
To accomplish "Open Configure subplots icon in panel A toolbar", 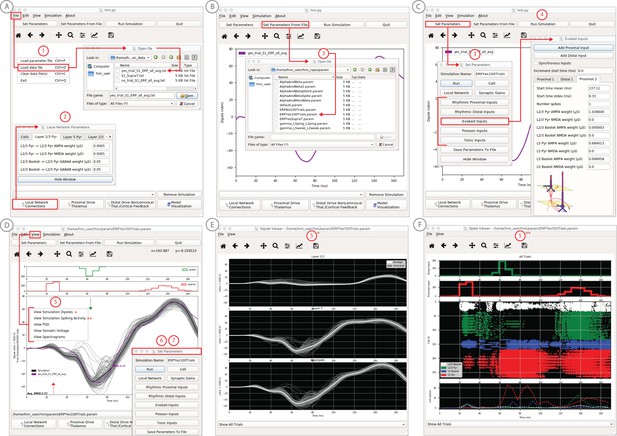I will click(x=83, y=35).
